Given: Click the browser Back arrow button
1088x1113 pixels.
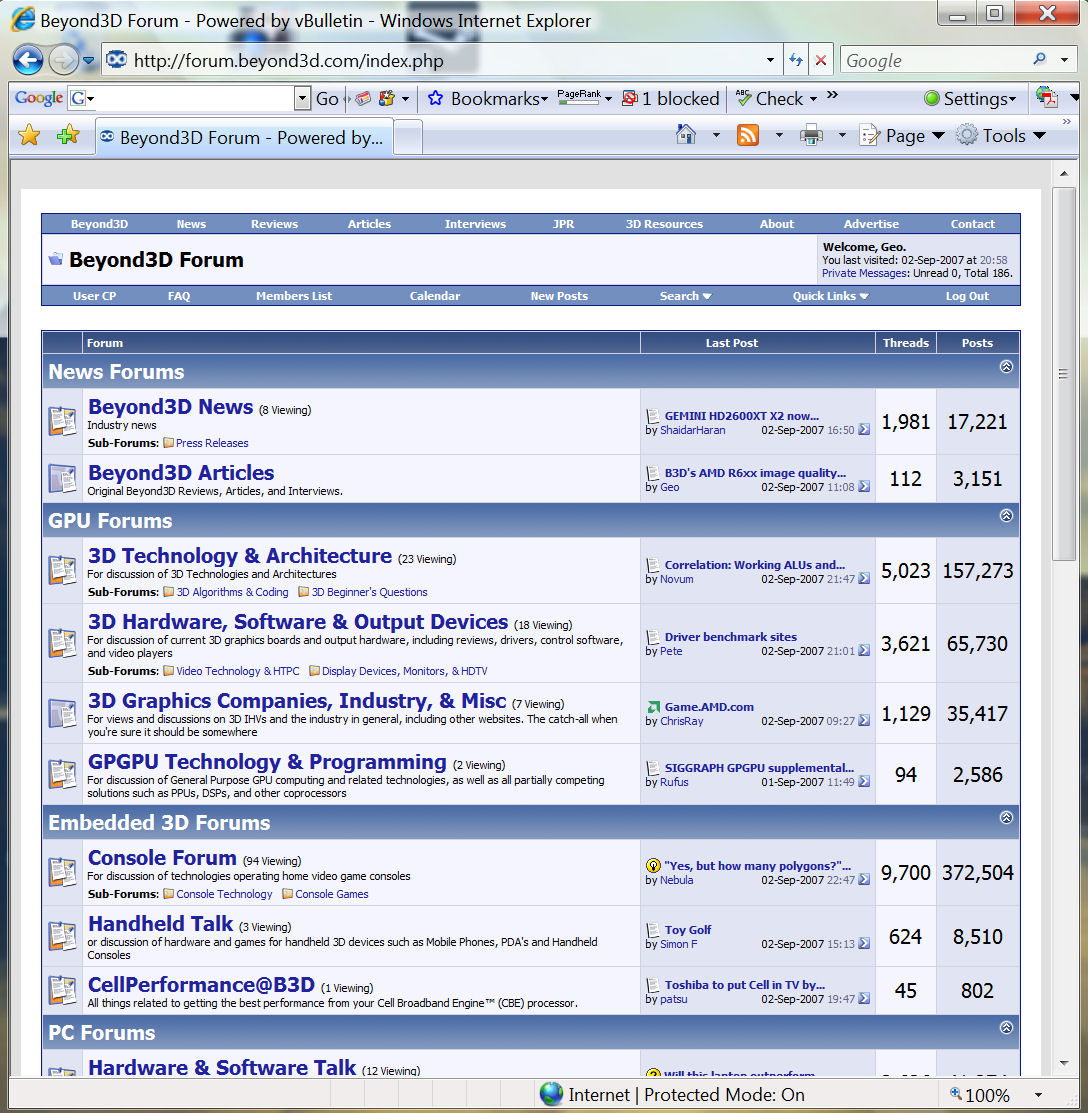Looking at the screenshot, I should click(x=28, y=60).
